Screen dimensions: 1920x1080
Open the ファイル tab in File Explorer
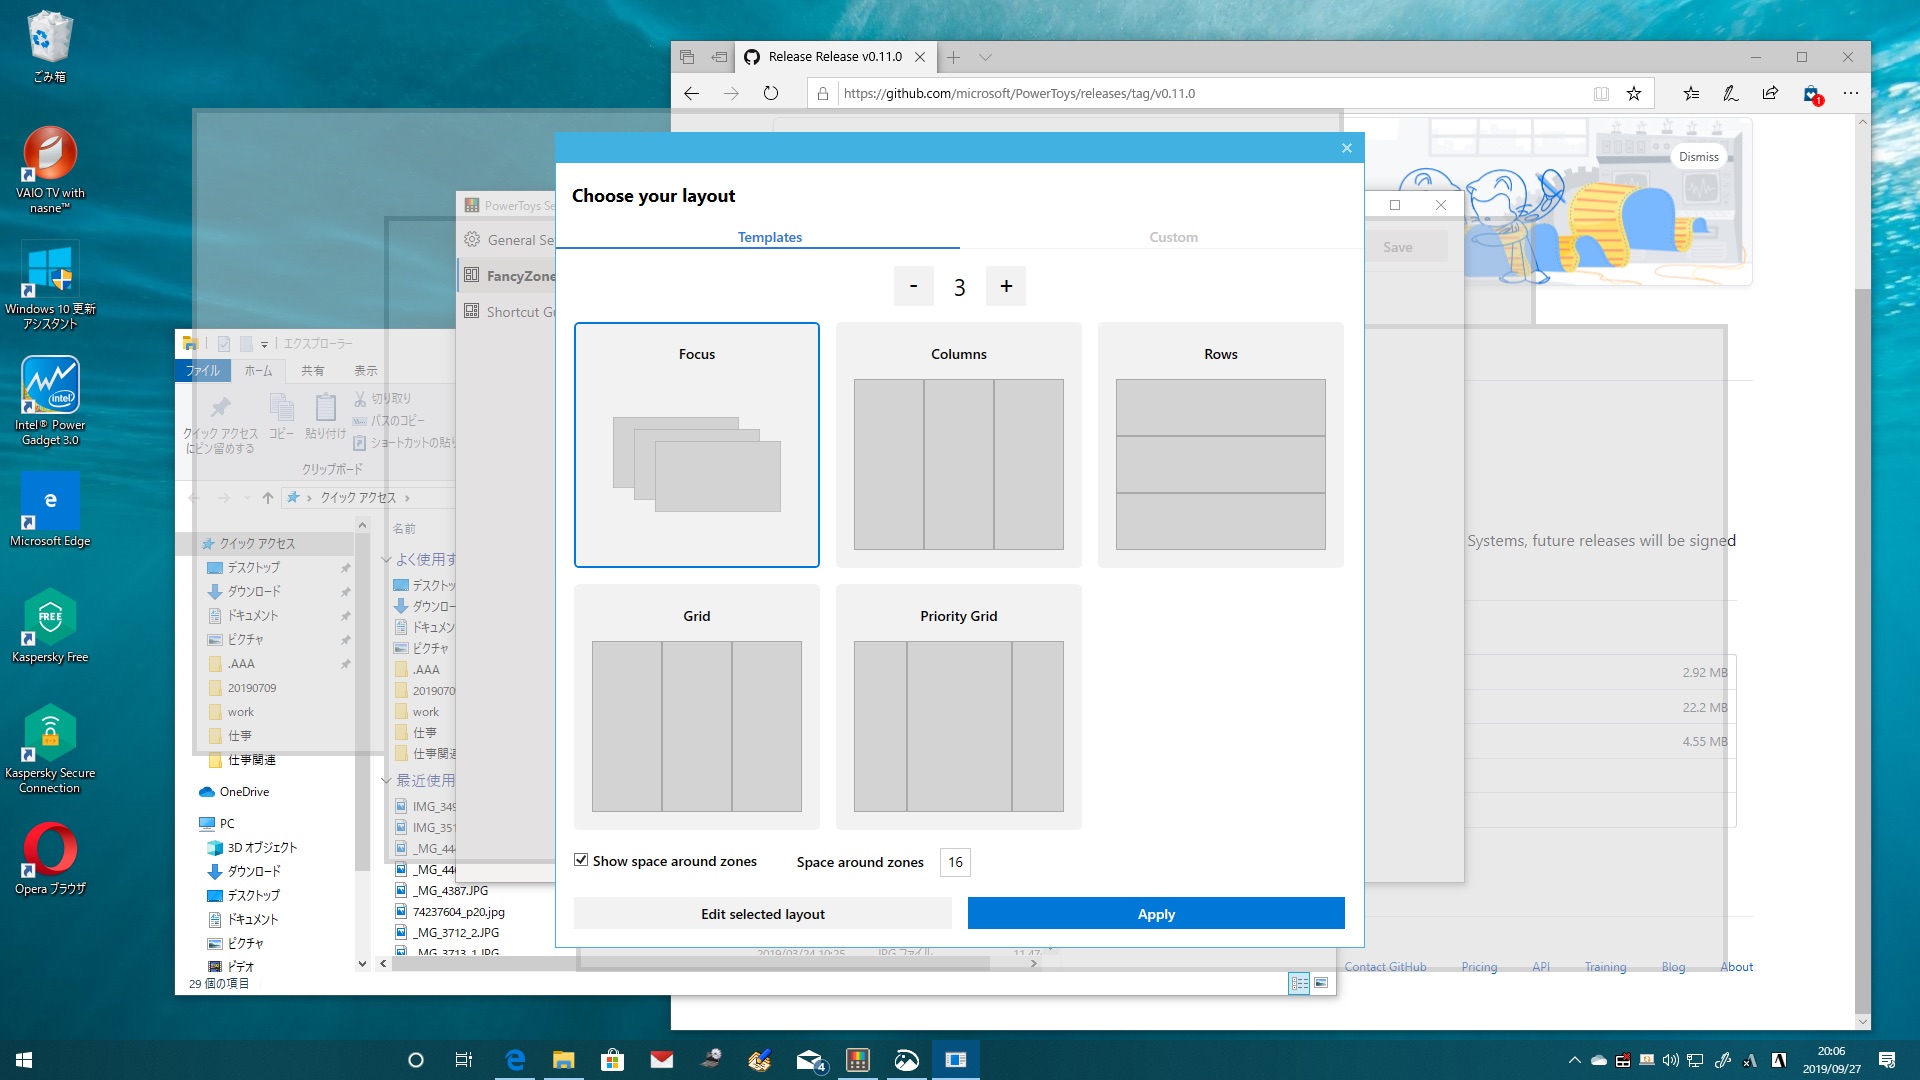pos(203,370)
